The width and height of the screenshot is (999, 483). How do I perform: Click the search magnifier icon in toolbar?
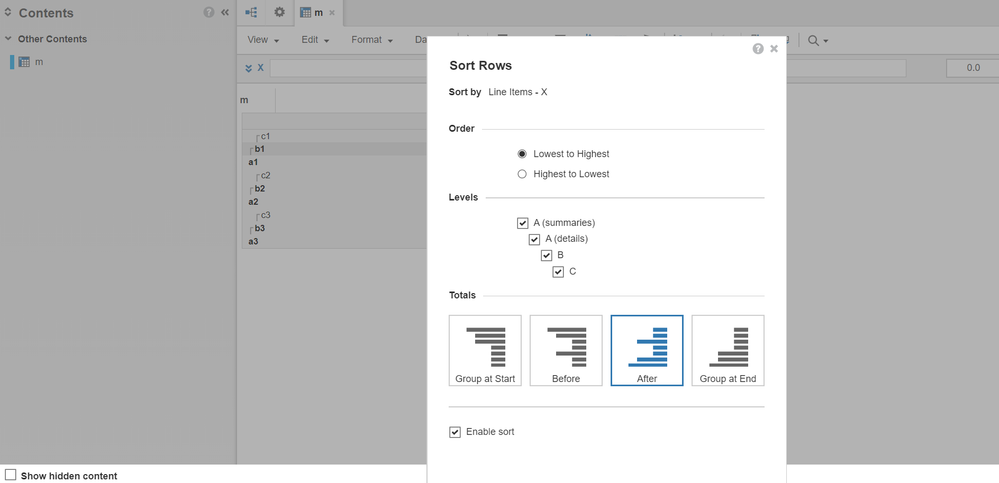point(813,40)
